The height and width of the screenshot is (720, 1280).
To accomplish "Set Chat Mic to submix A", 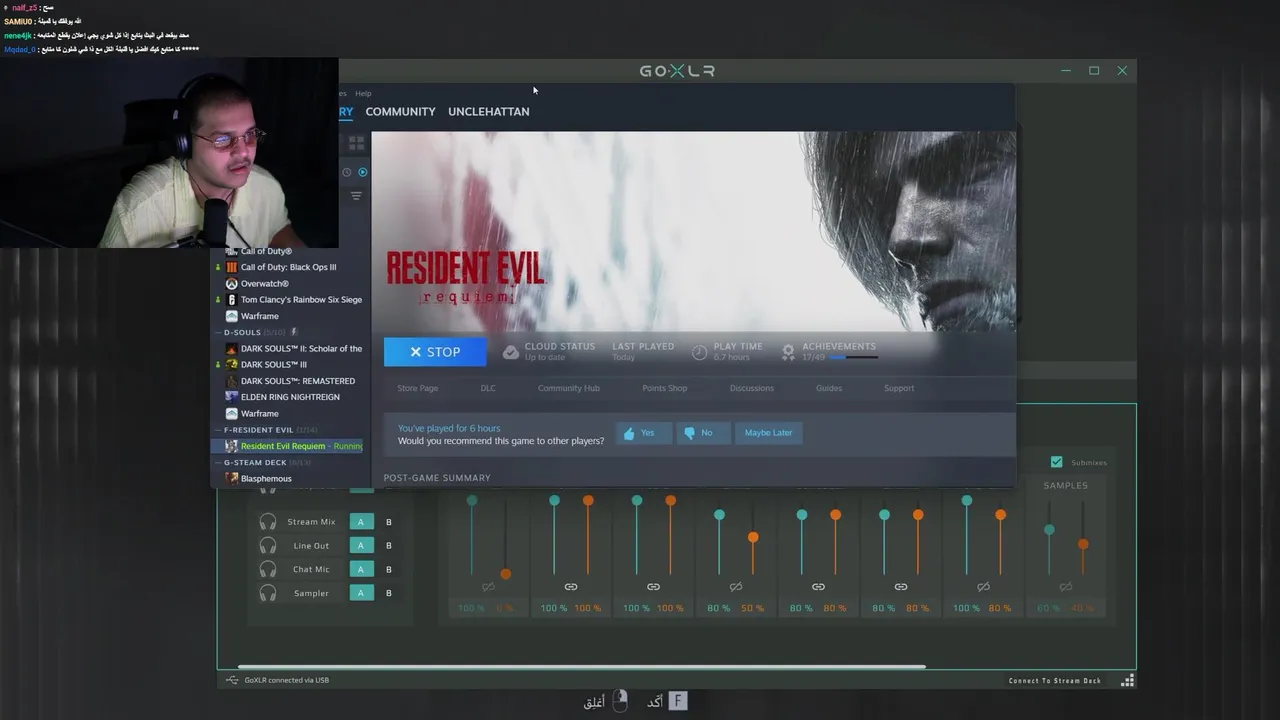I will 361,569.
